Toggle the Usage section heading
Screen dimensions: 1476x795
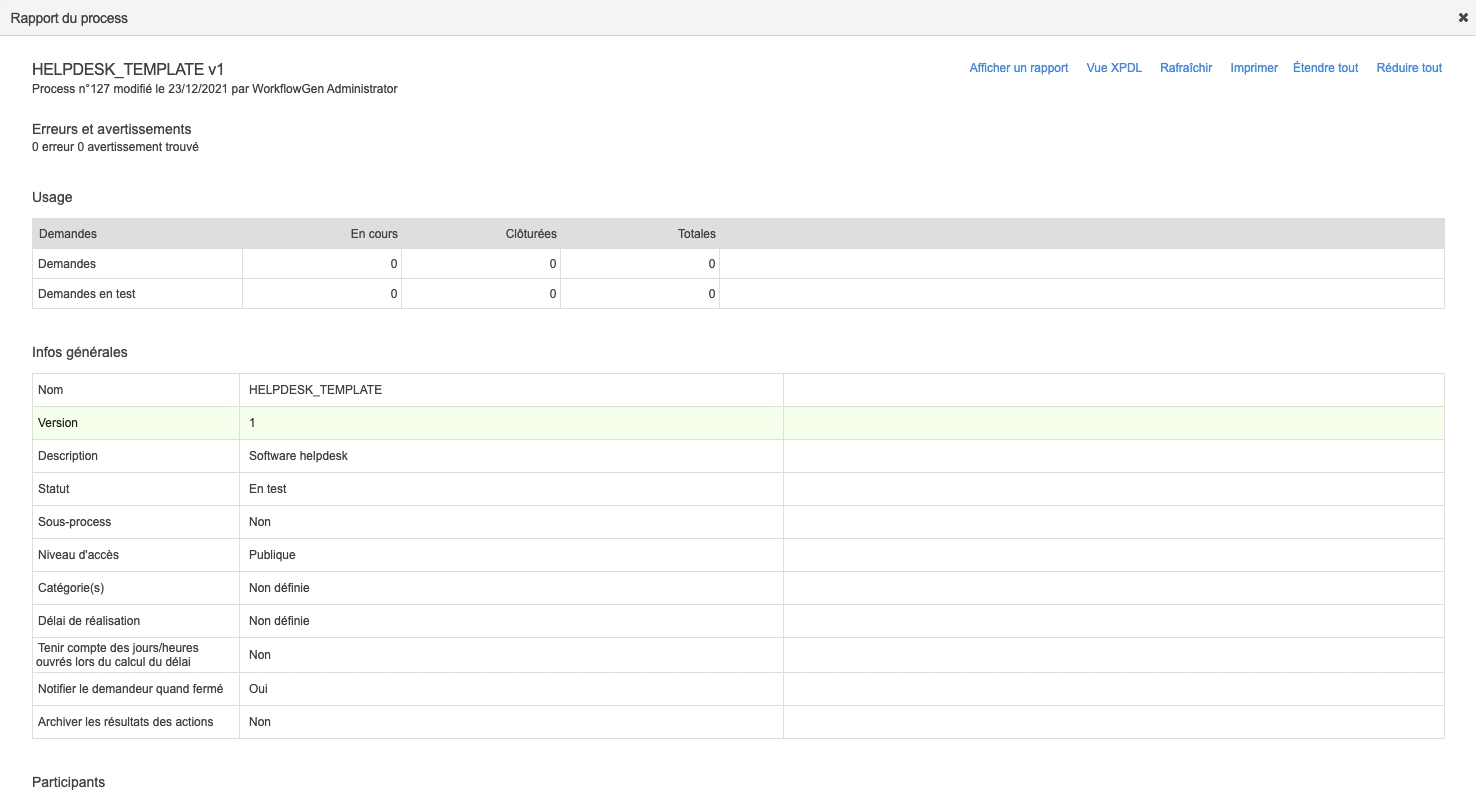coord(52,197)
